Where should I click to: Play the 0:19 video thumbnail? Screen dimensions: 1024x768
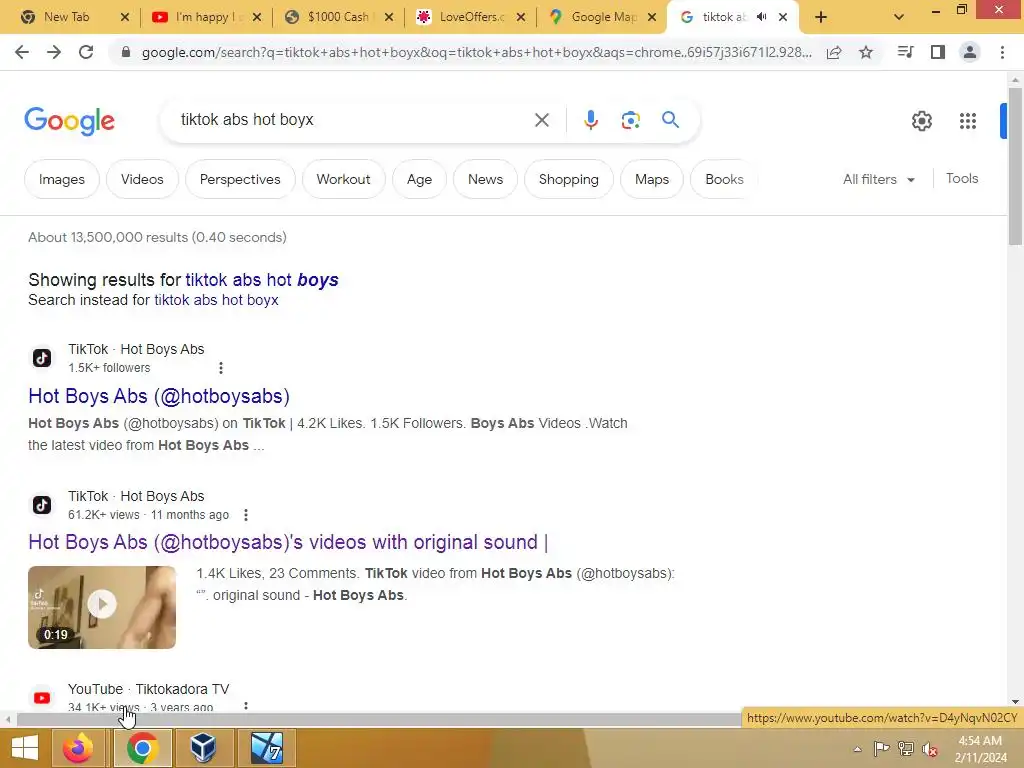point(102,607)
